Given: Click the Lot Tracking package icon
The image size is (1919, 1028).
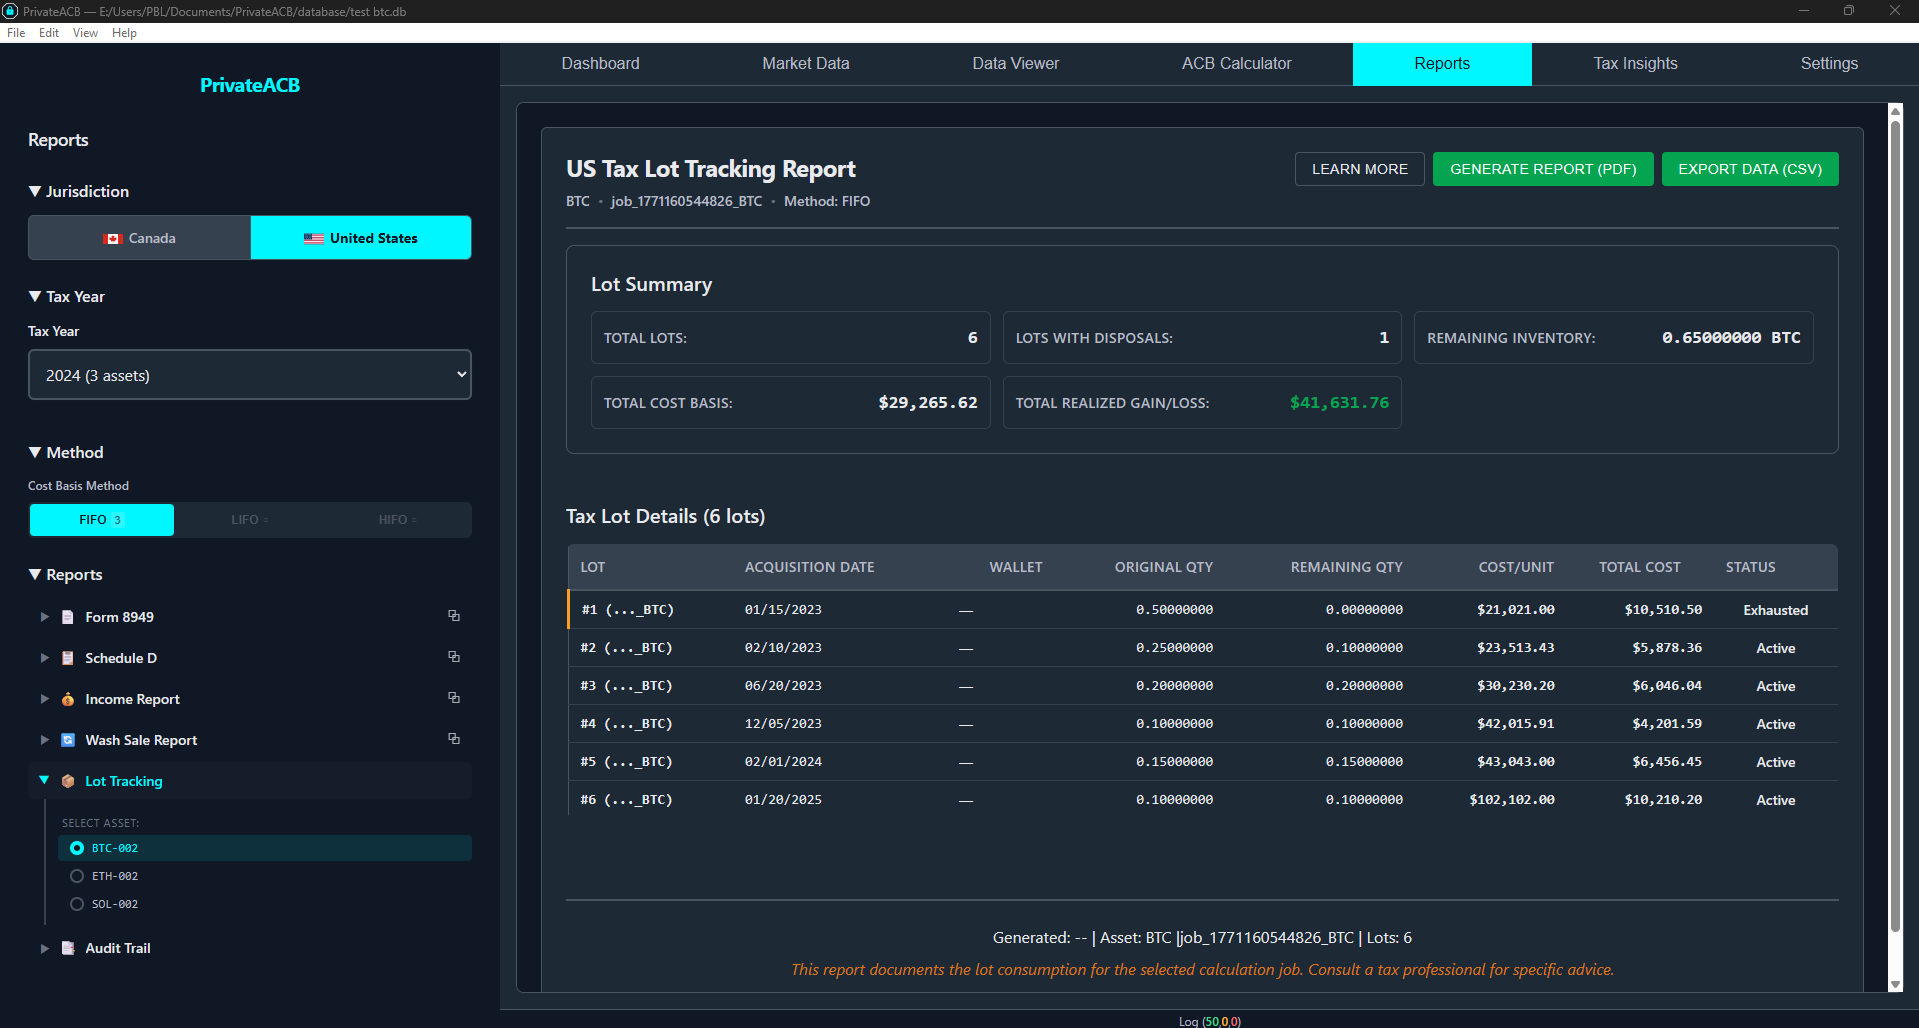Looking at the screenshot, I should [x=67, y=781].
